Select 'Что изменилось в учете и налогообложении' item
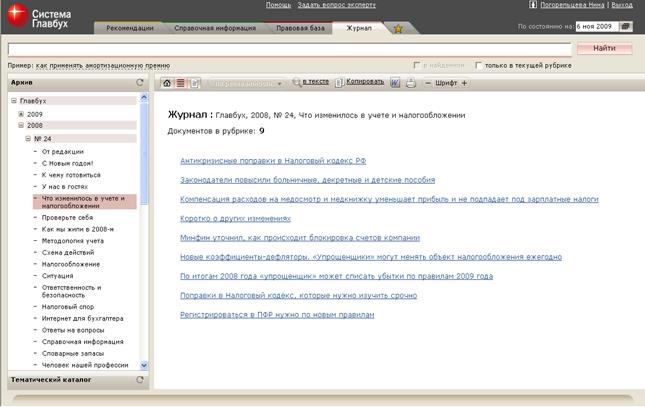This screenshot has width=645, height=407. [85, 202]
